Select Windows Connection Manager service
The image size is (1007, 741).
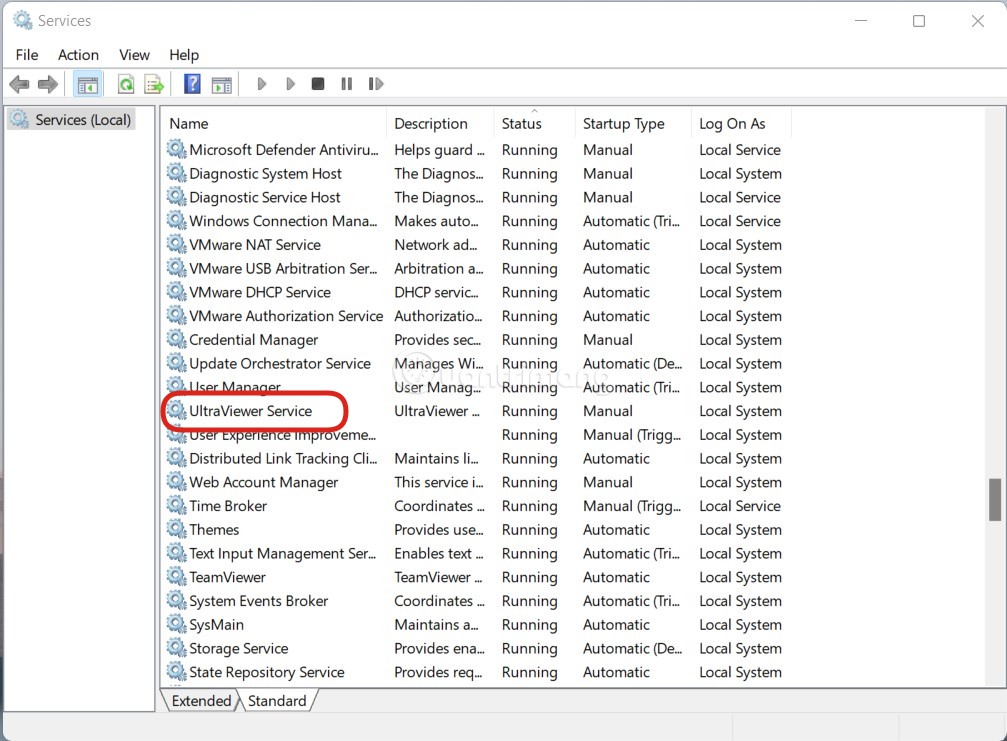(475, 221)
